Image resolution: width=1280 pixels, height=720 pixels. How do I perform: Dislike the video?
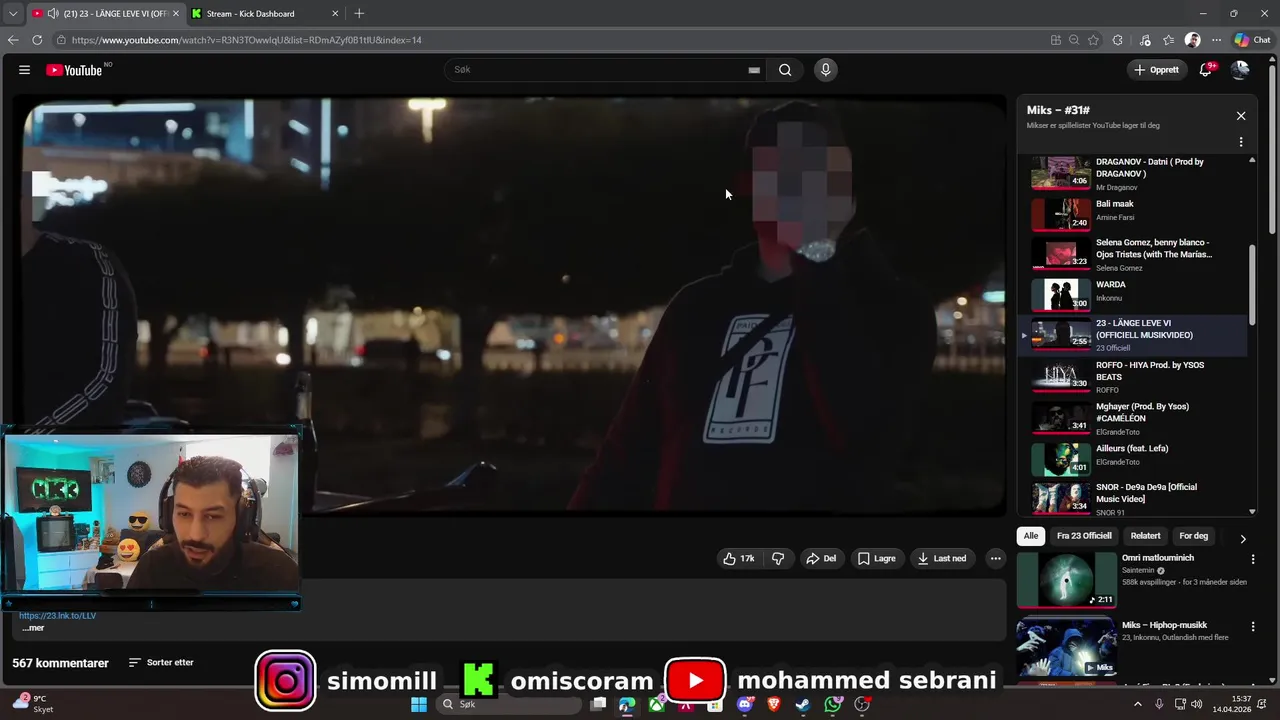(777, 558)
